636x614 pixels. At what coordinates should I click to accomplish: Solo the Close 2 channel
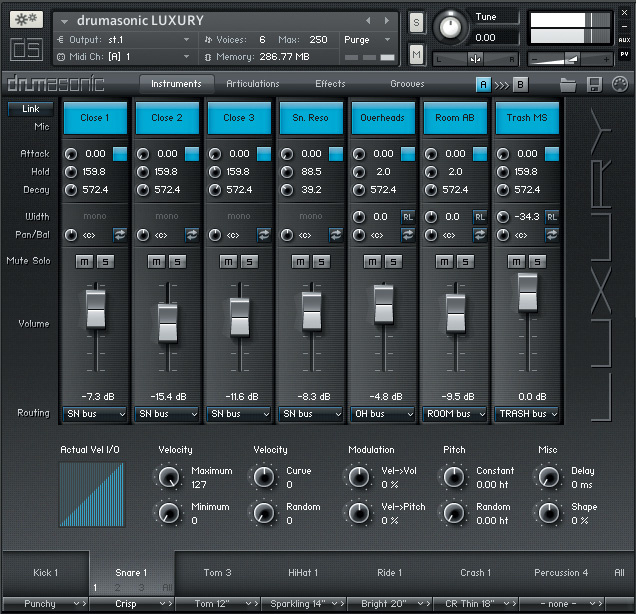(177, 262)
